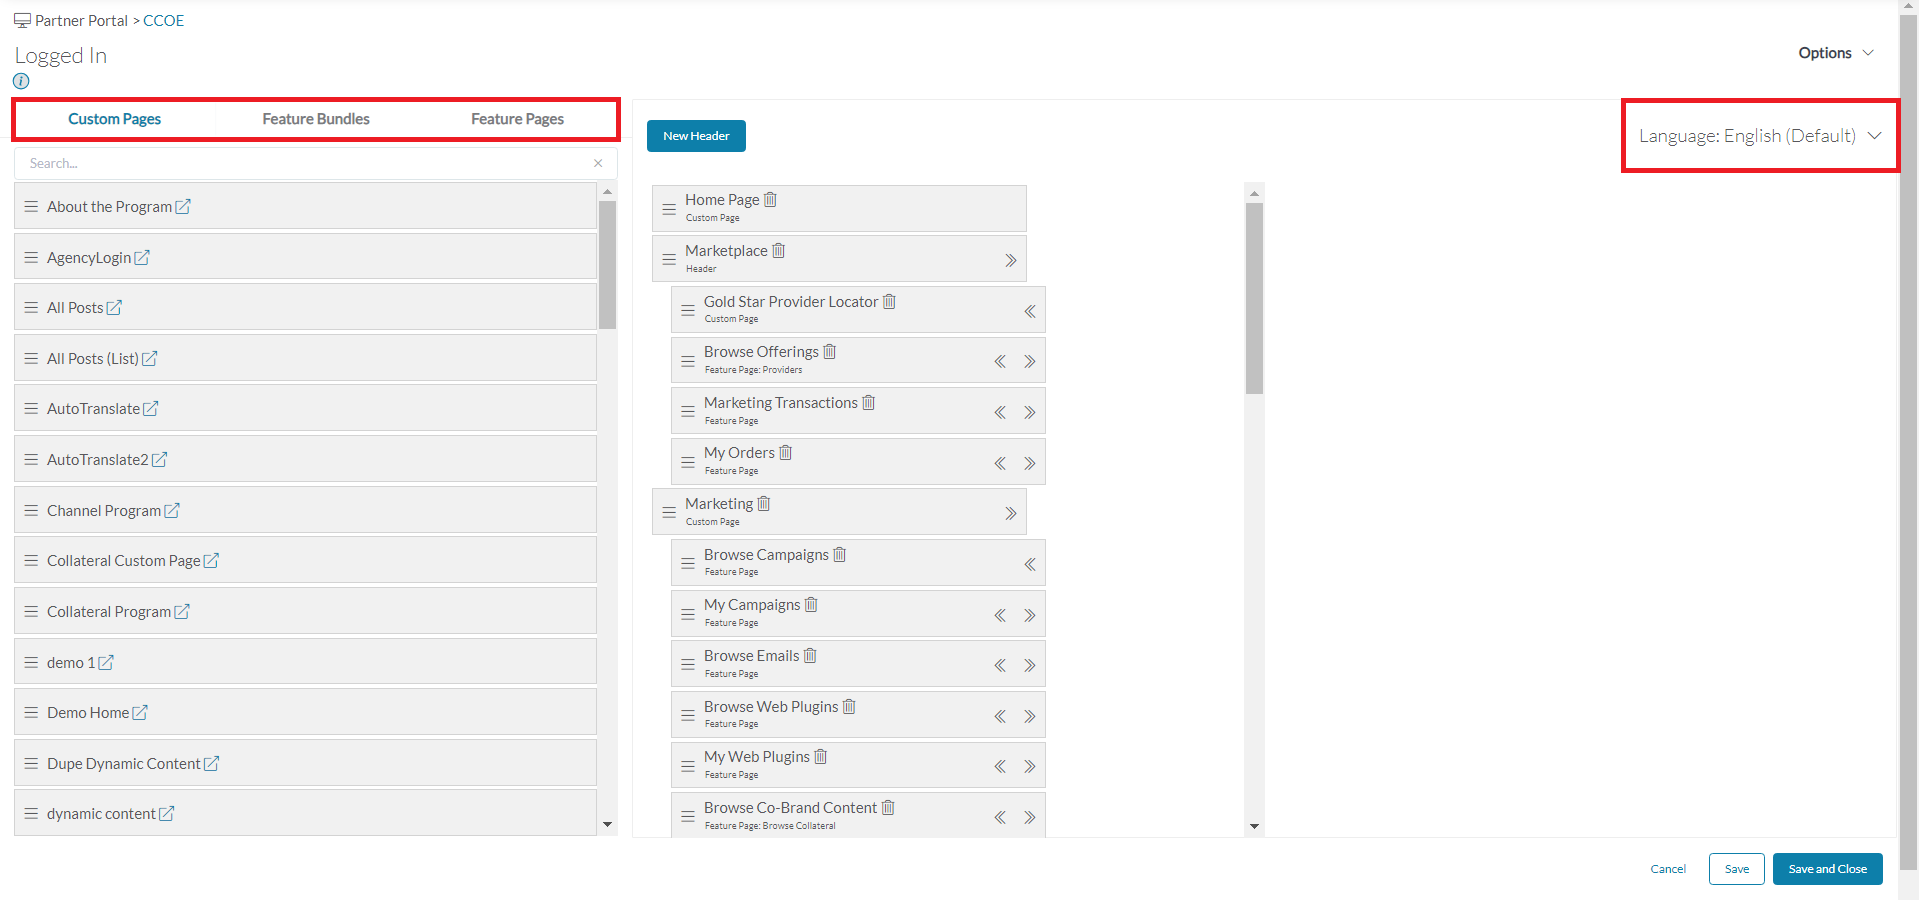Open Demo Home via external link icon
Screen dimensions: 1919x900
tap(141, 712)
